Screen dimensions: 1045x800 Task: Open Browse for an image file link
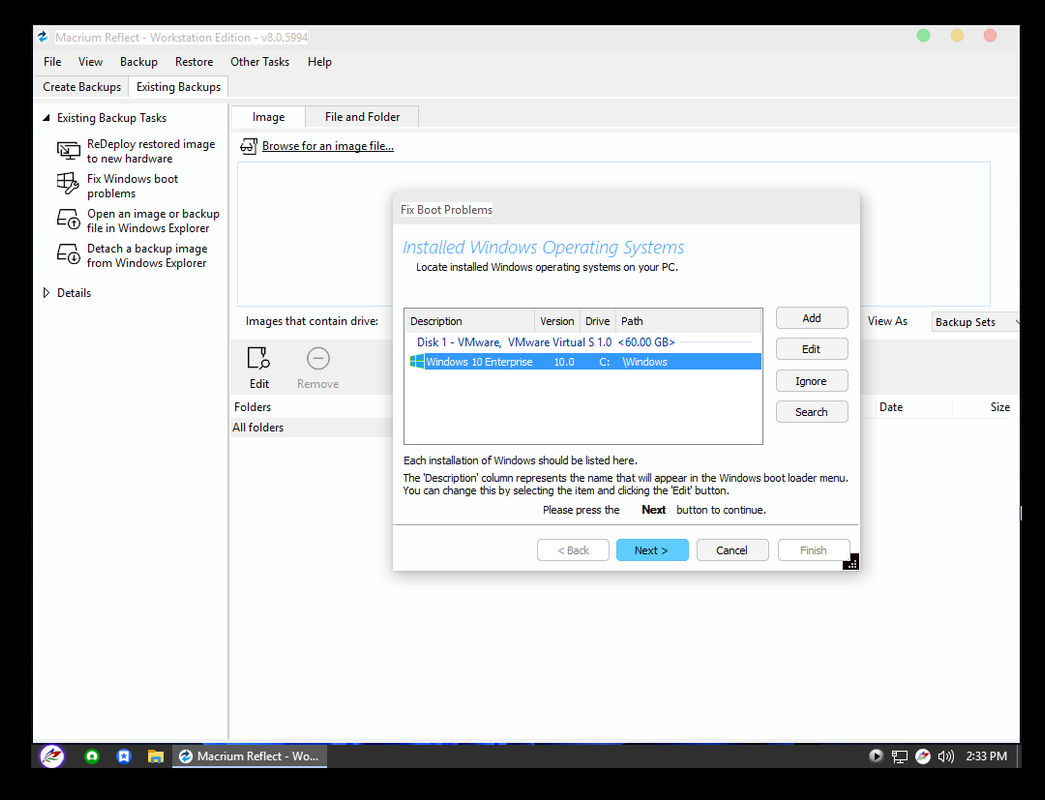click(328, 146)
